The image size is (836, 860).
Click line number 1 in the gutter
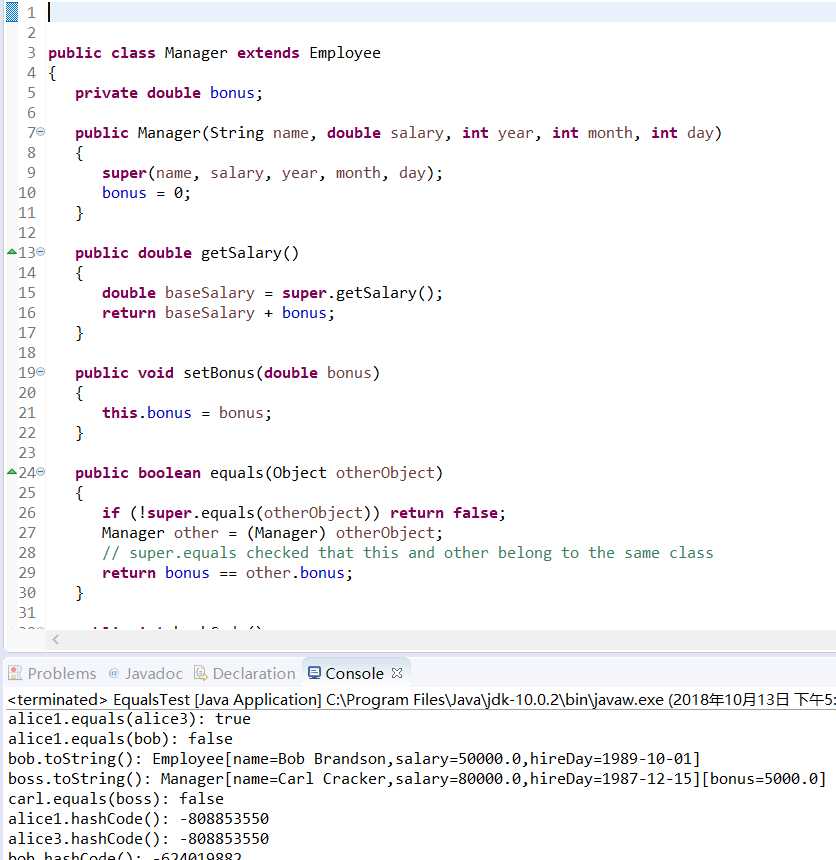[31, 13]
